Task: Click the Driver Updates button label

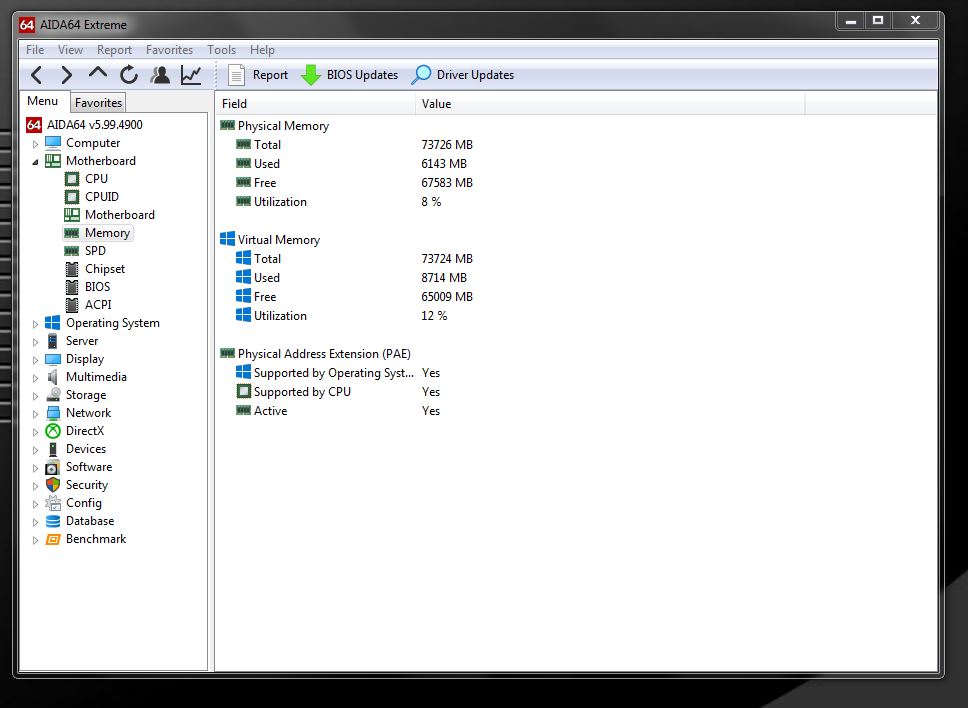Action: pyautogui.click(x=475, y=75)
